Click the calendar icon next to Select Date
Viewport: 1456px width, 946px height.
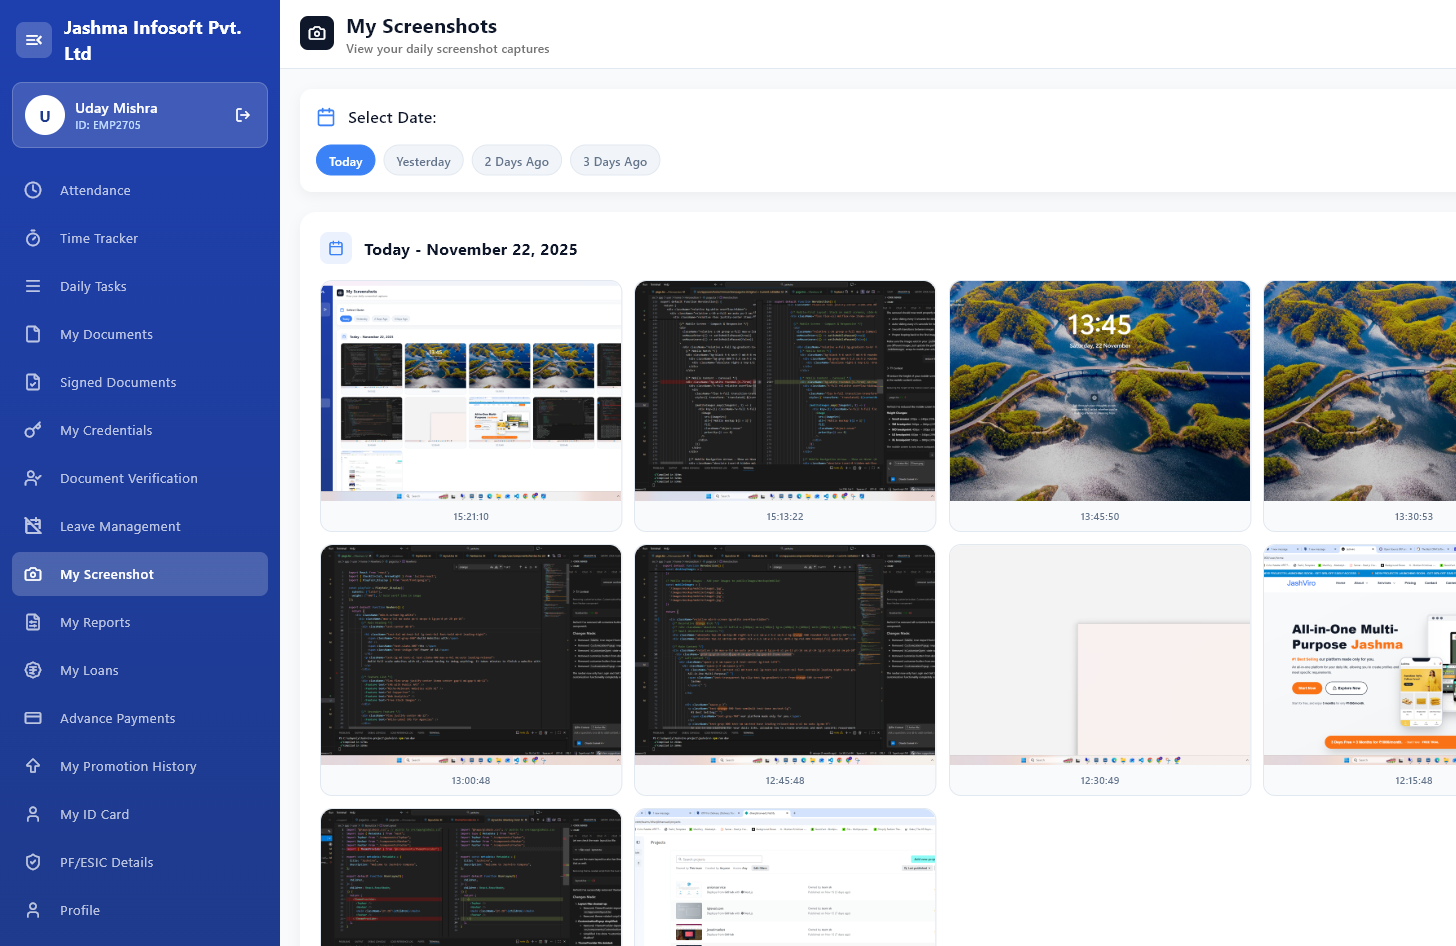click(x=326, y=117)
